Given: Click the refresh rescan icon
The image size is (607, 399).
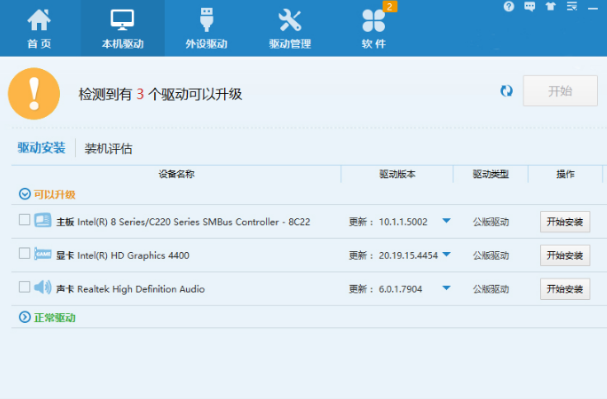Looking at the screenshot, I should [x=506, y=91].
